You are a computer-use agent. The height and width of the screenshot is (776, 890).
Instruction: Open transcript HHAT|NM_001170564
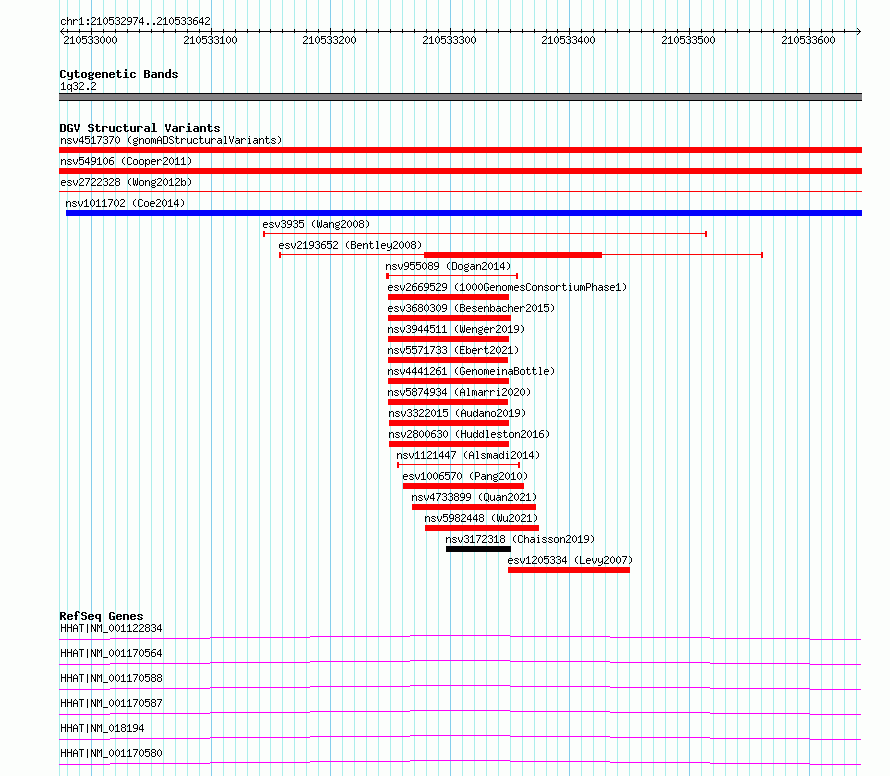tap(111, 653)
